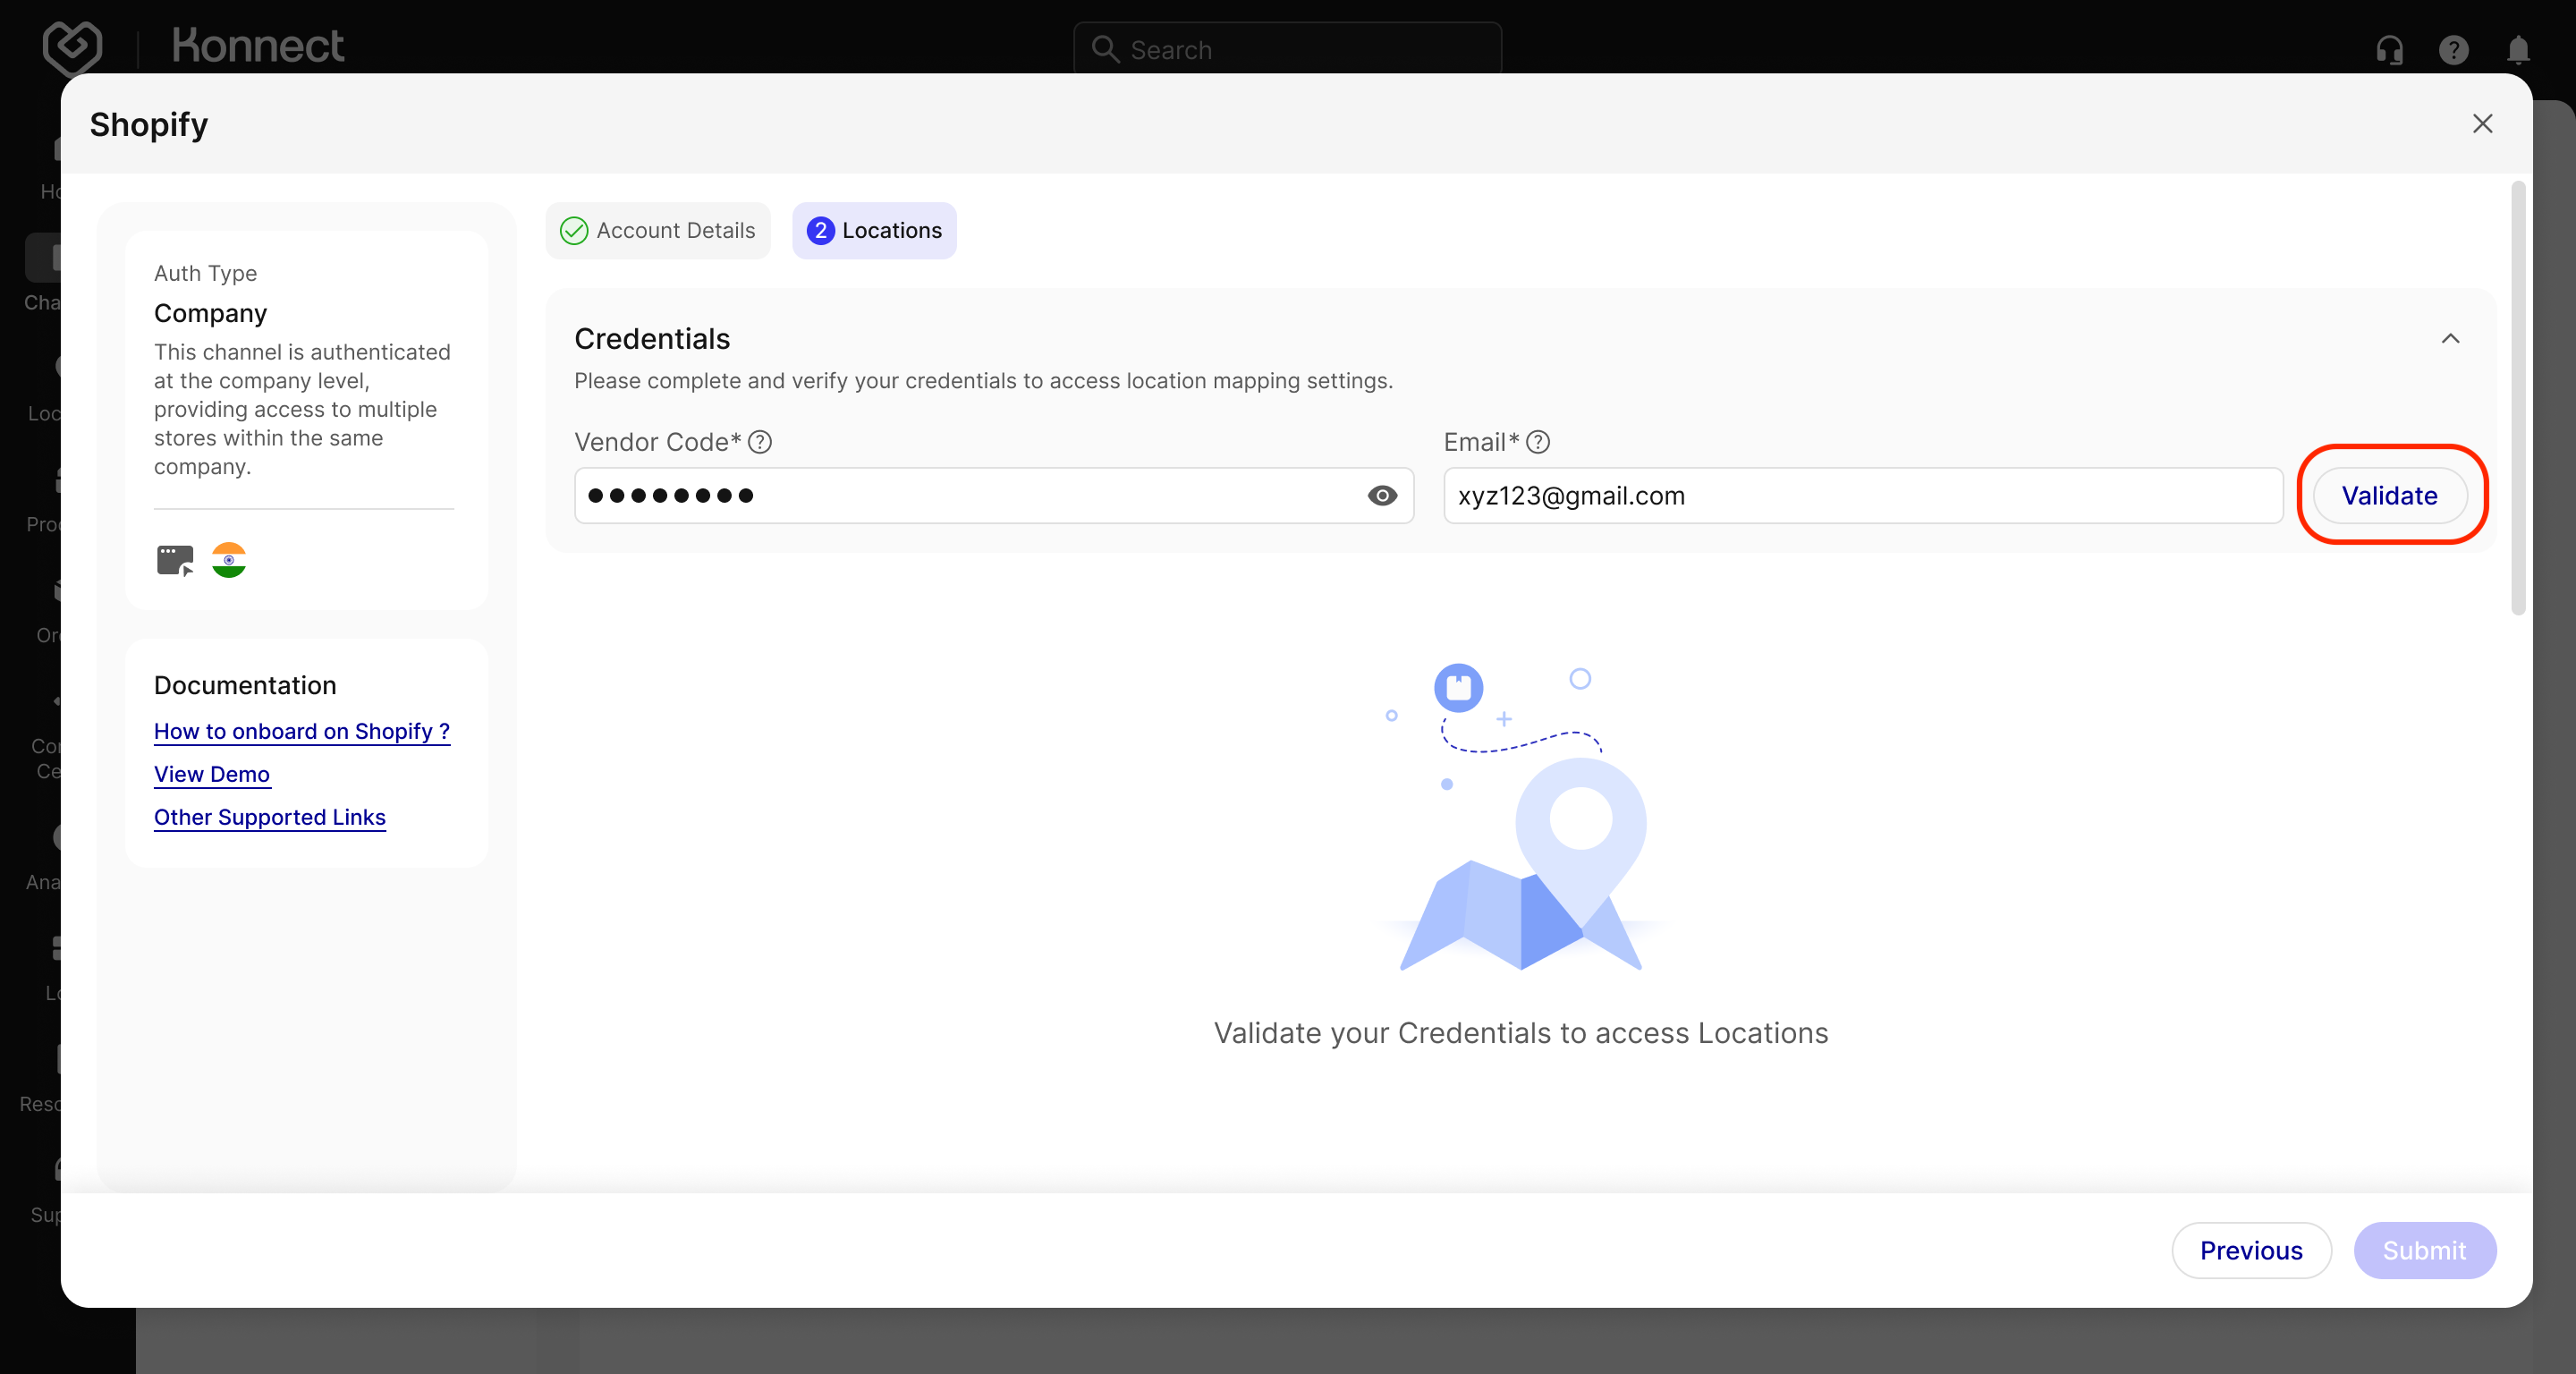The height and width of the screenshot is (1374, 2576).
Task: Focus the Email input field
Action: click(1862, 496)
